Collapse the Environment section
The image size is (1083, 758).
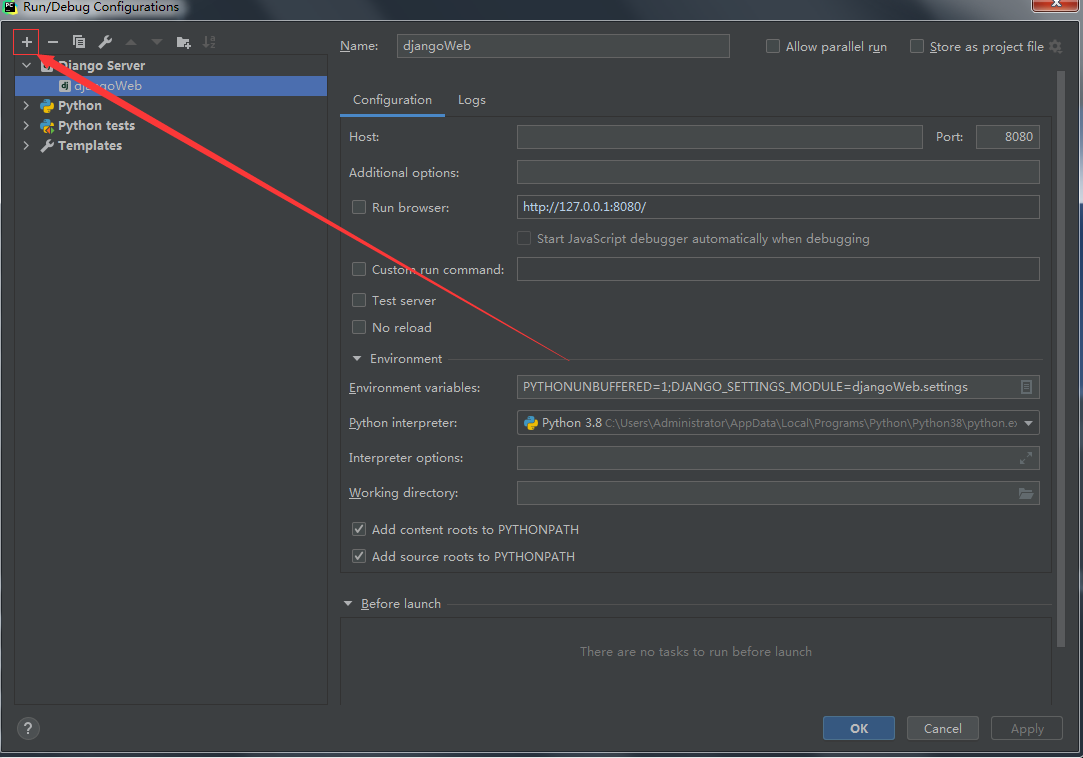pyautogui.click(x=357, y=359)
